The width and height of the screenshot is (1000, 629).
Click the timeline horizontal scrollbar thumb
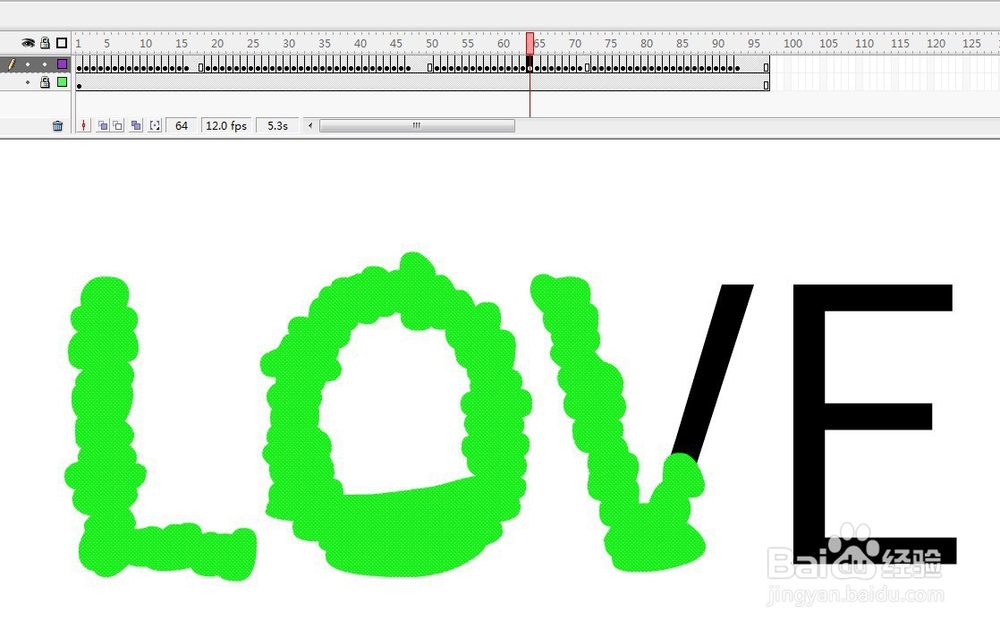[417, 126]
